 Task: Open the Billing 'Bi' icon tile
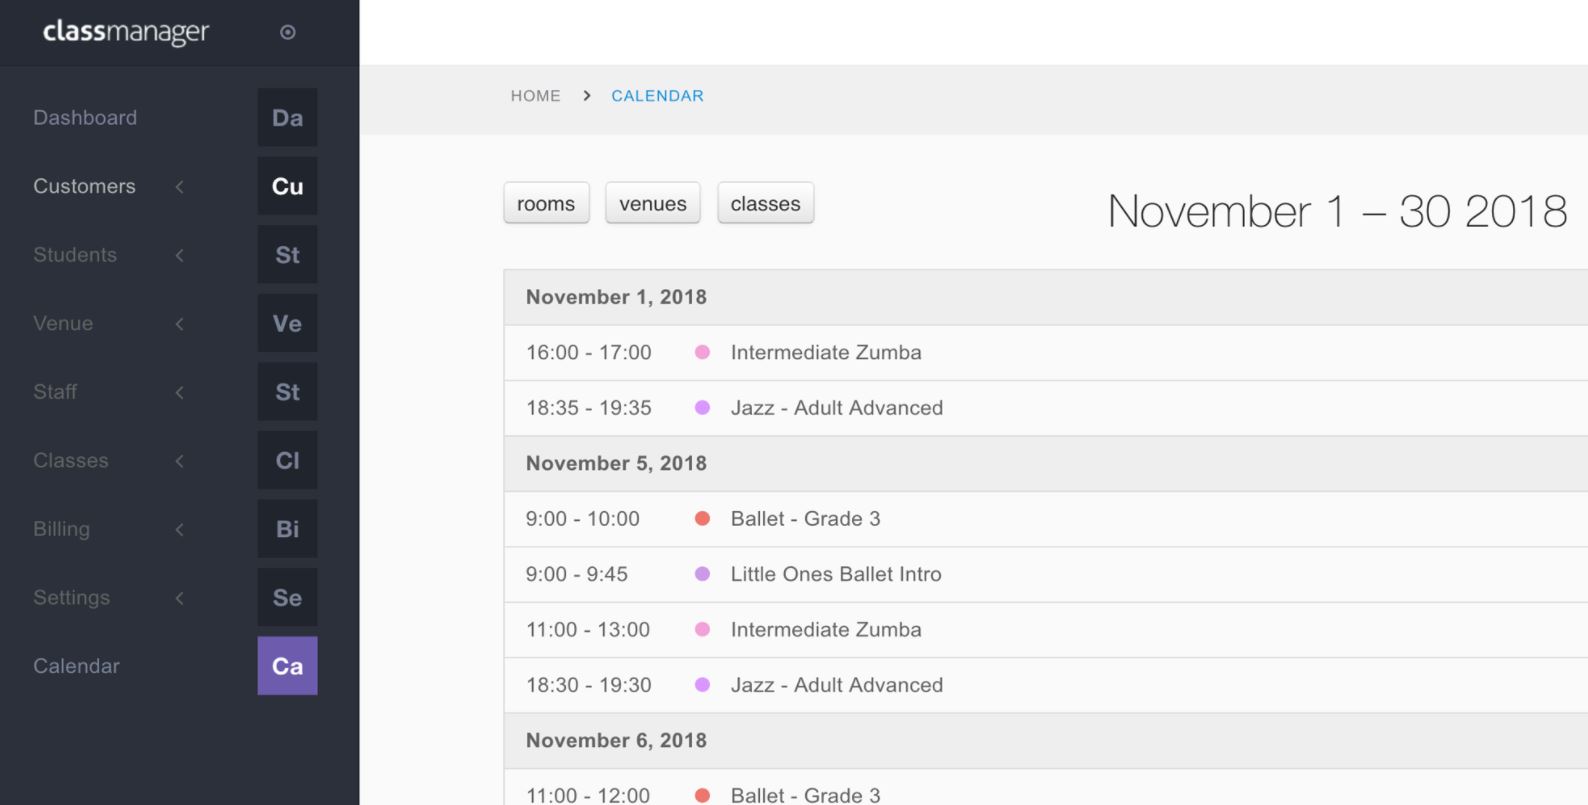[x=287, y=529]
